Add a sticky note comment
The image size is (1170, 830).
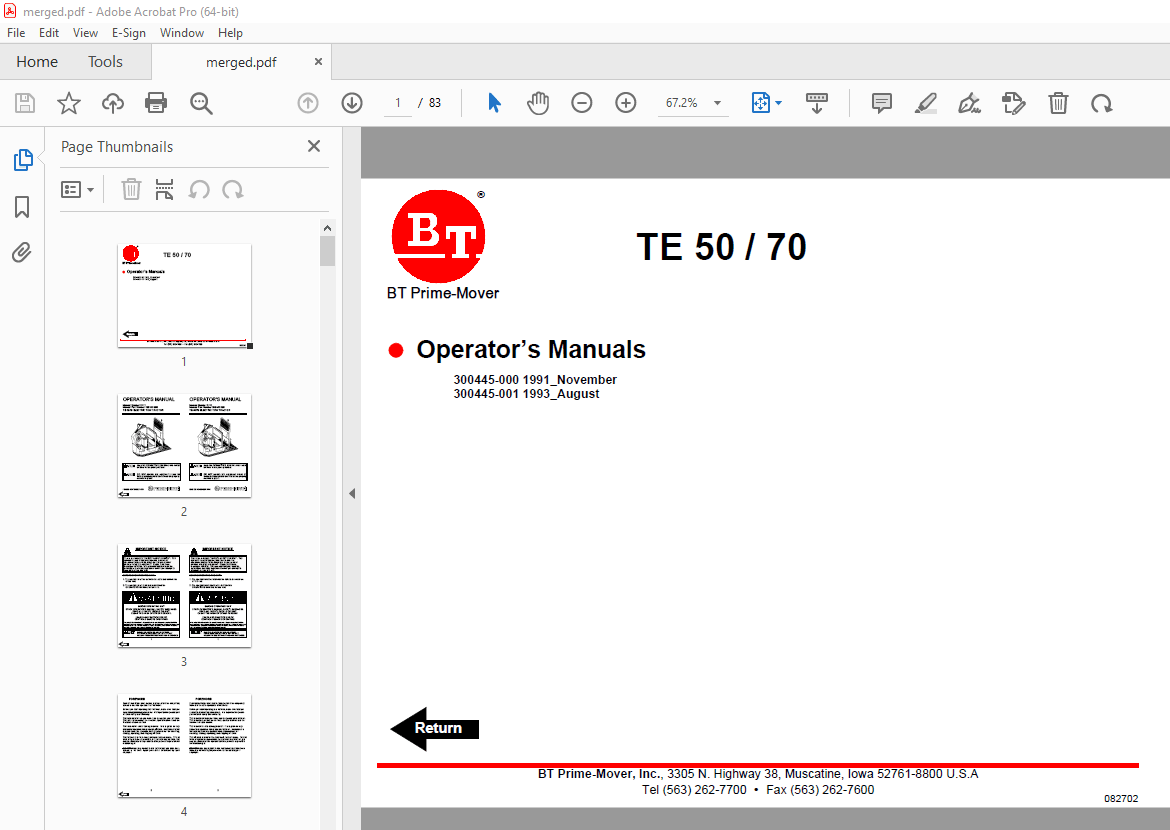(x=881, y=103)
